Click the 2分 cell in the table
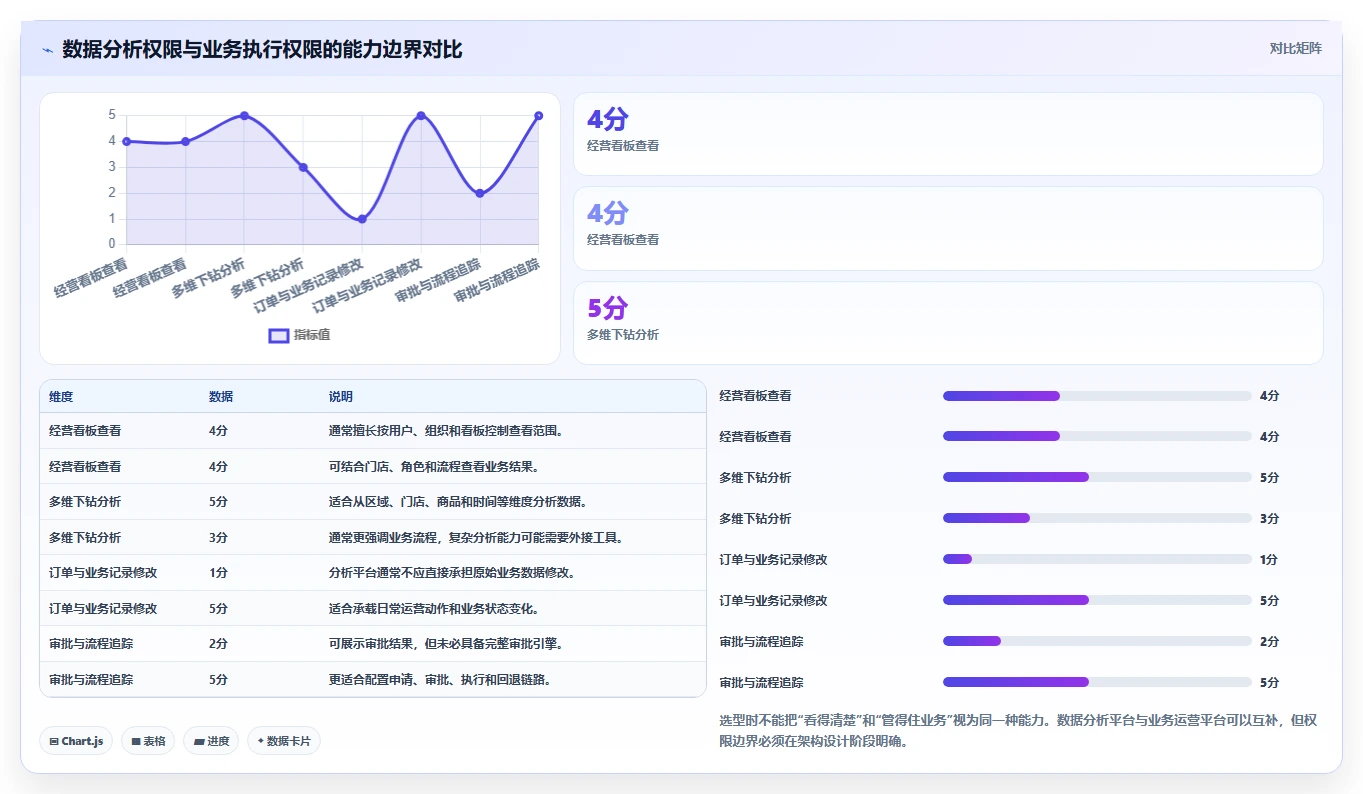1363x794 pixels. point(218,644)
